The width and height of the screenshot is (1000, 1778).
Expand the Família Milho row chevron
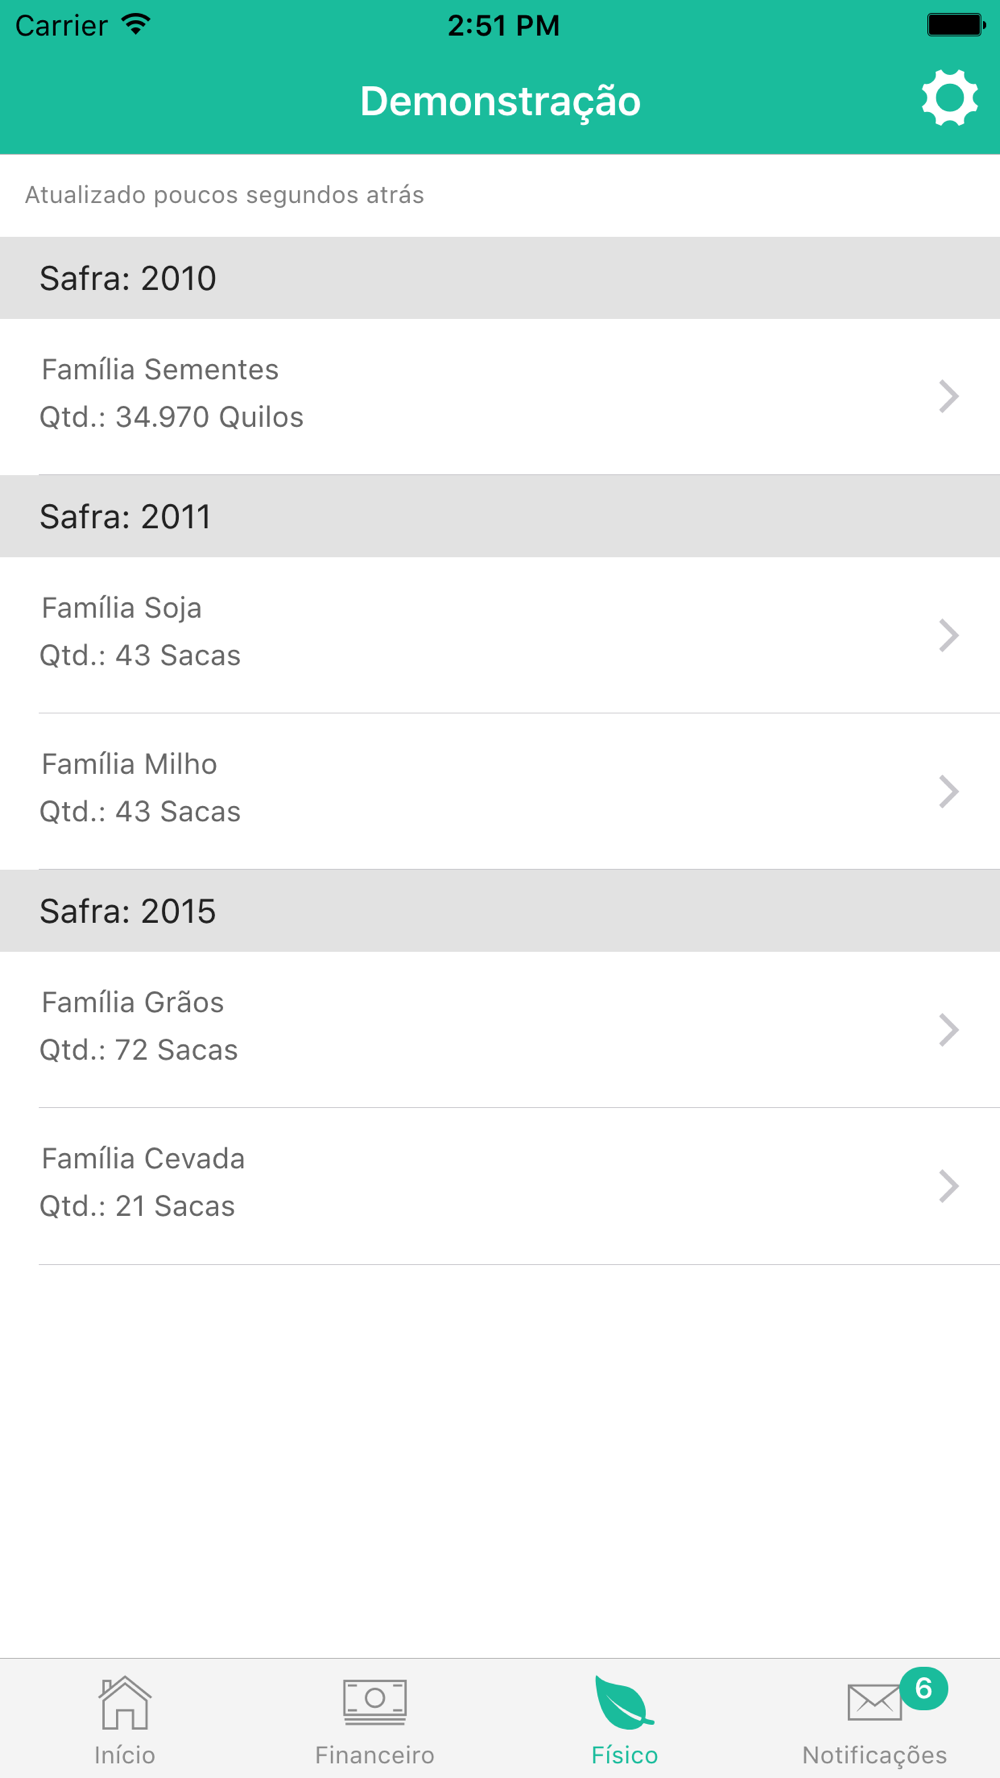click(948, 791)
